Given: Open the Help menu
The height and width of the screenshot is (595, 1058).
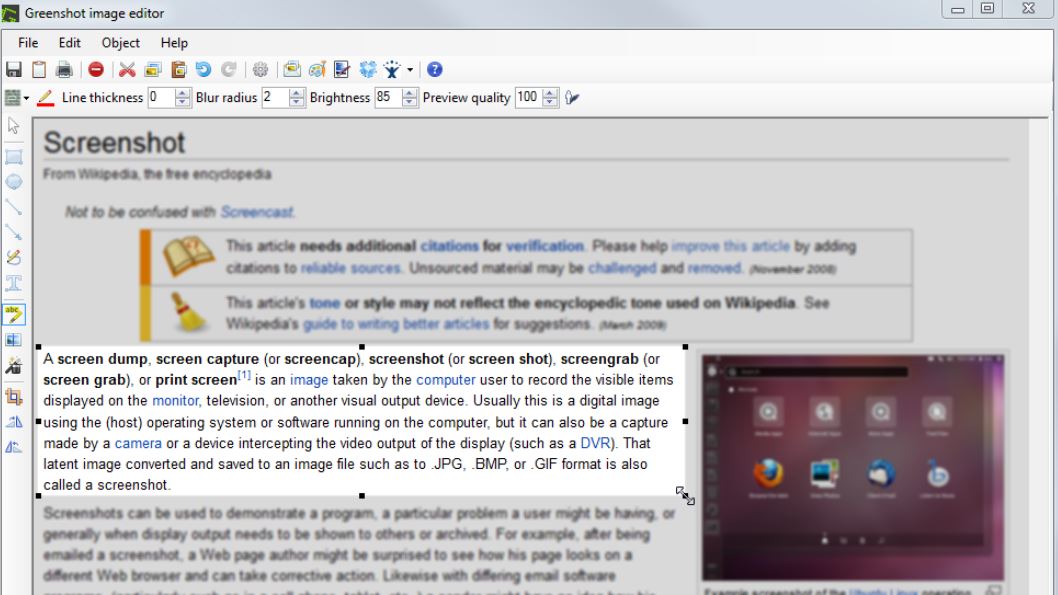Looking at the screenshot, I should pyautogui.click(x=174, y=42).
